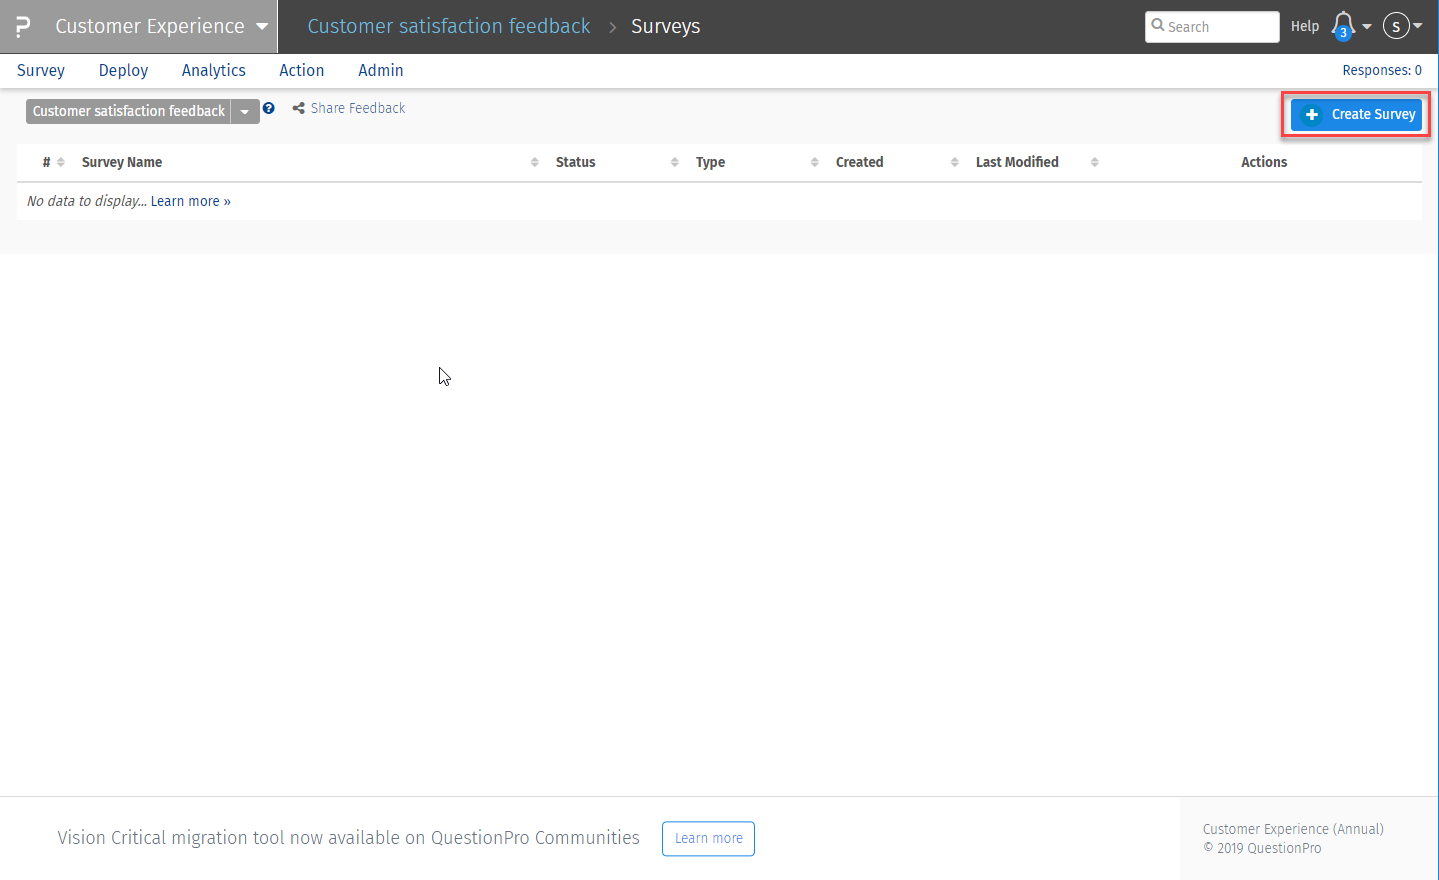Open the Analytics tab

coord(213,70)
